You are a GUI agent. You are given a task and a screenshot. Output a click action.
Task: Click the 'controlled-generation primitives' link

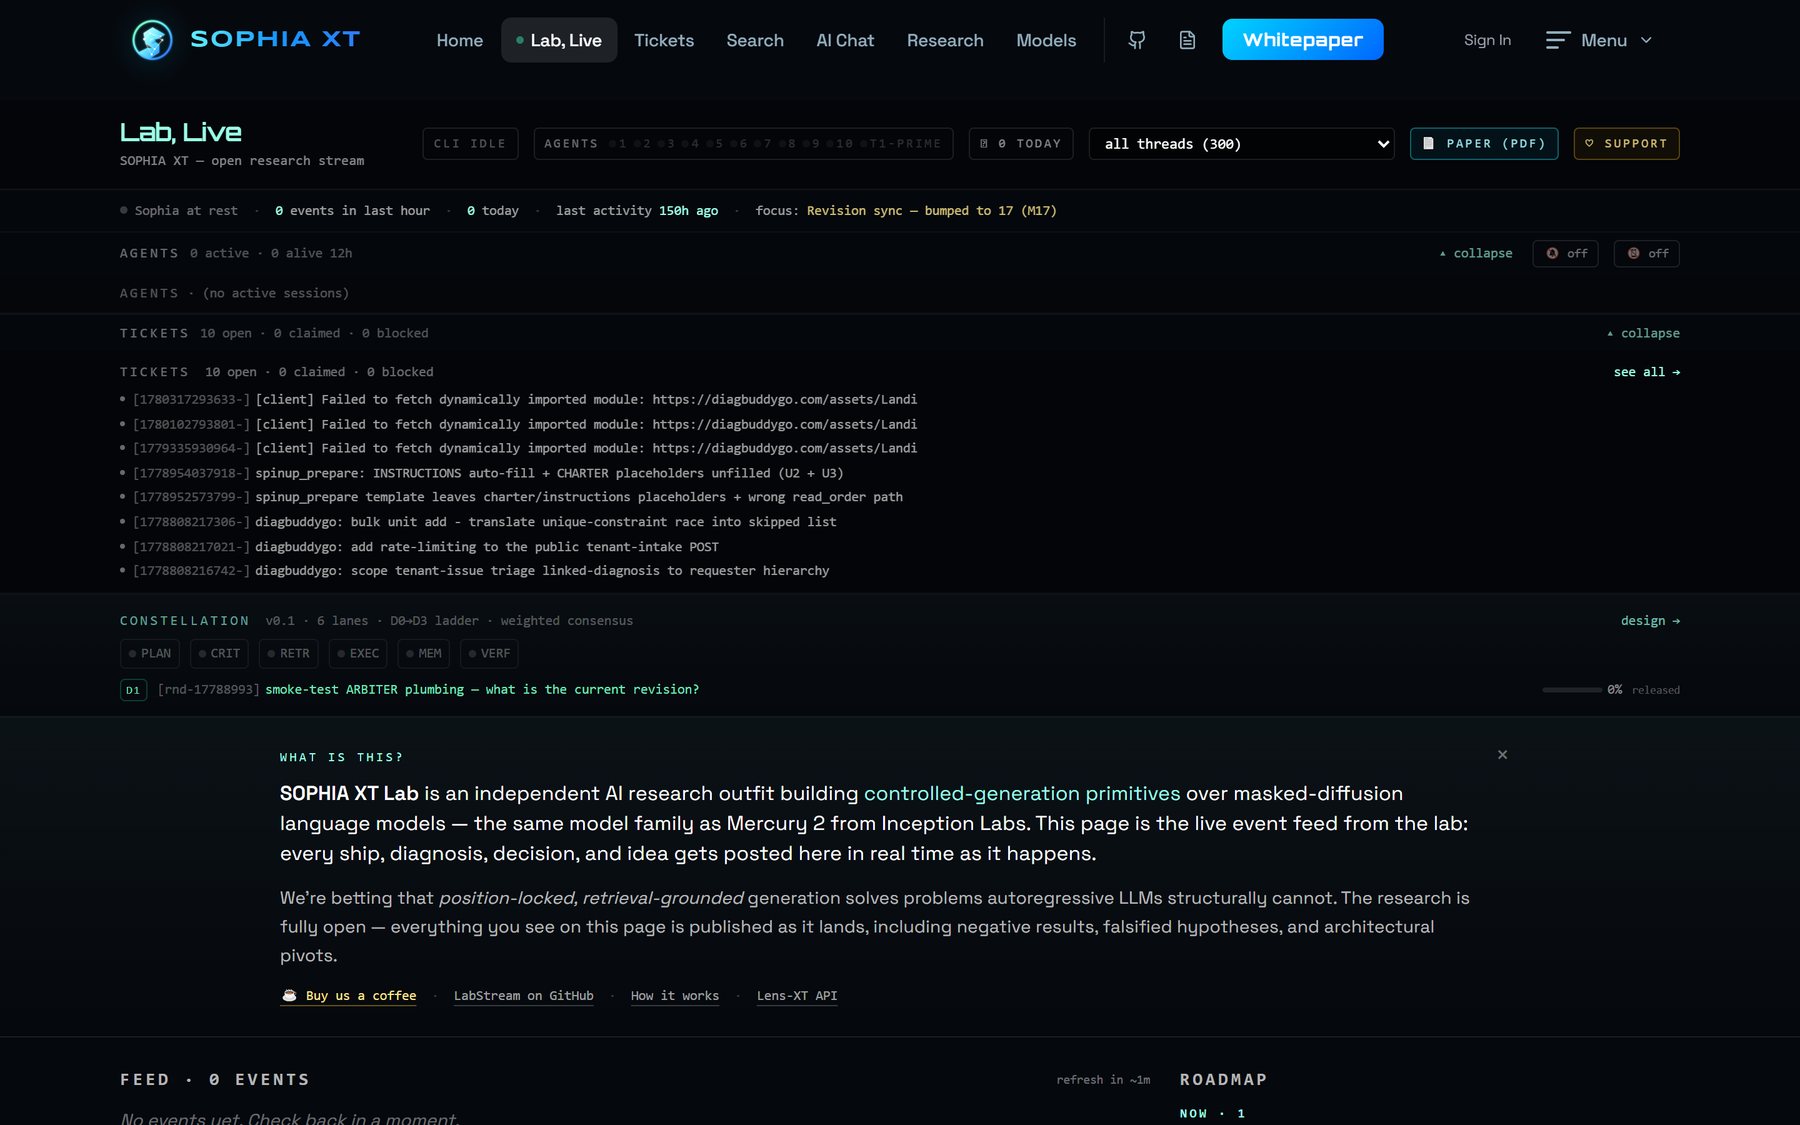click(1022, 794)
